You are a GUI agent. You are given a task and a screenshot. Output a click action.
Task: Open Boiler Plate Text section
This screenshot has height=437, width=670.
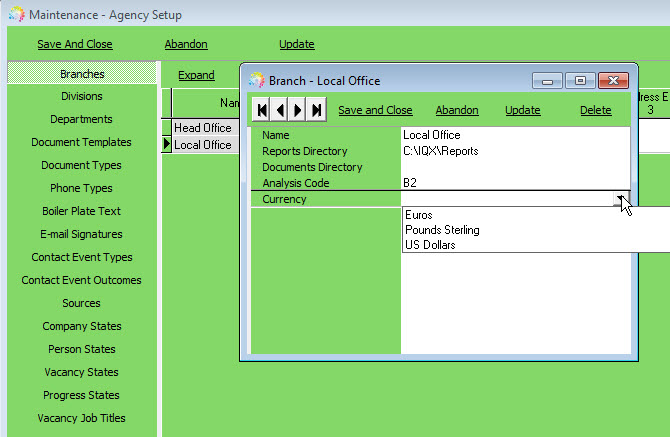(81, 211)
